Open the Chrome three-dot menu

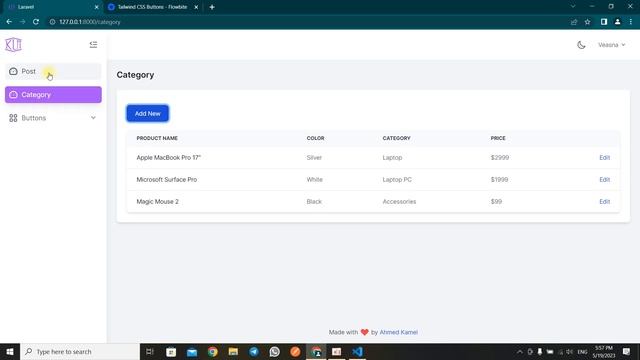[631, 22]
